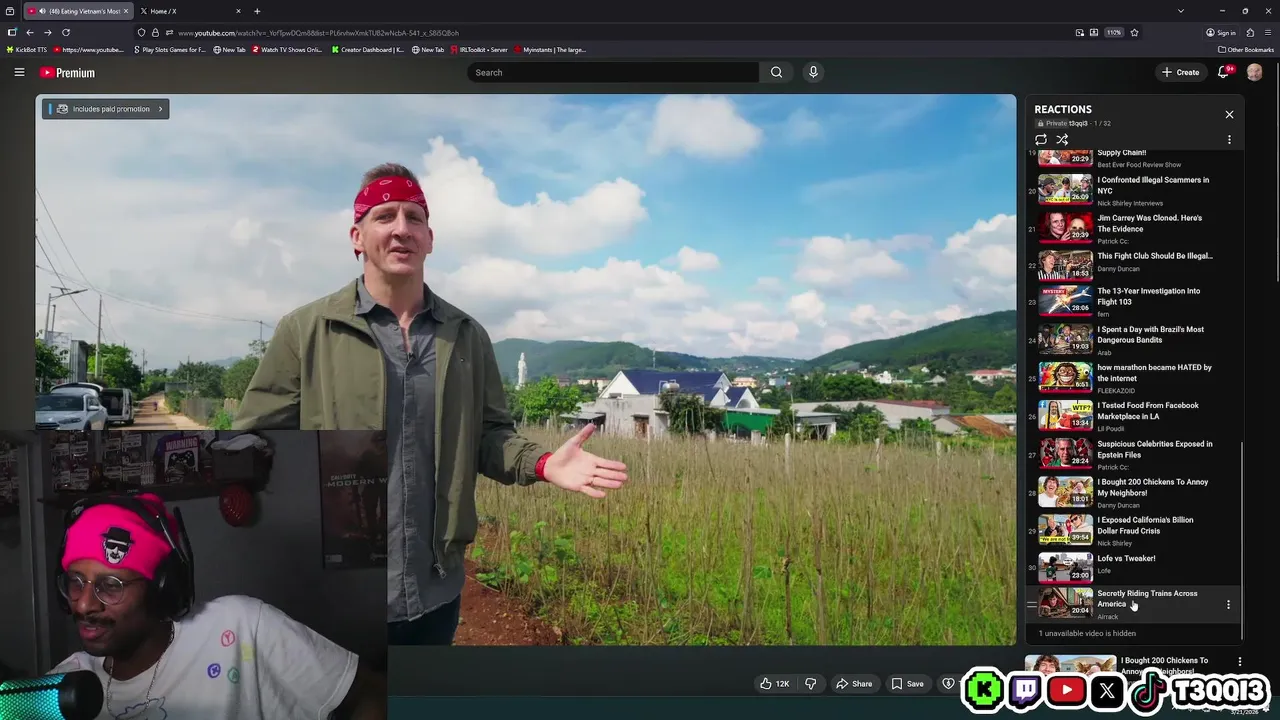
Task: Click the magnifier search button
Action: pyautogui.click(x=776, y=72)
